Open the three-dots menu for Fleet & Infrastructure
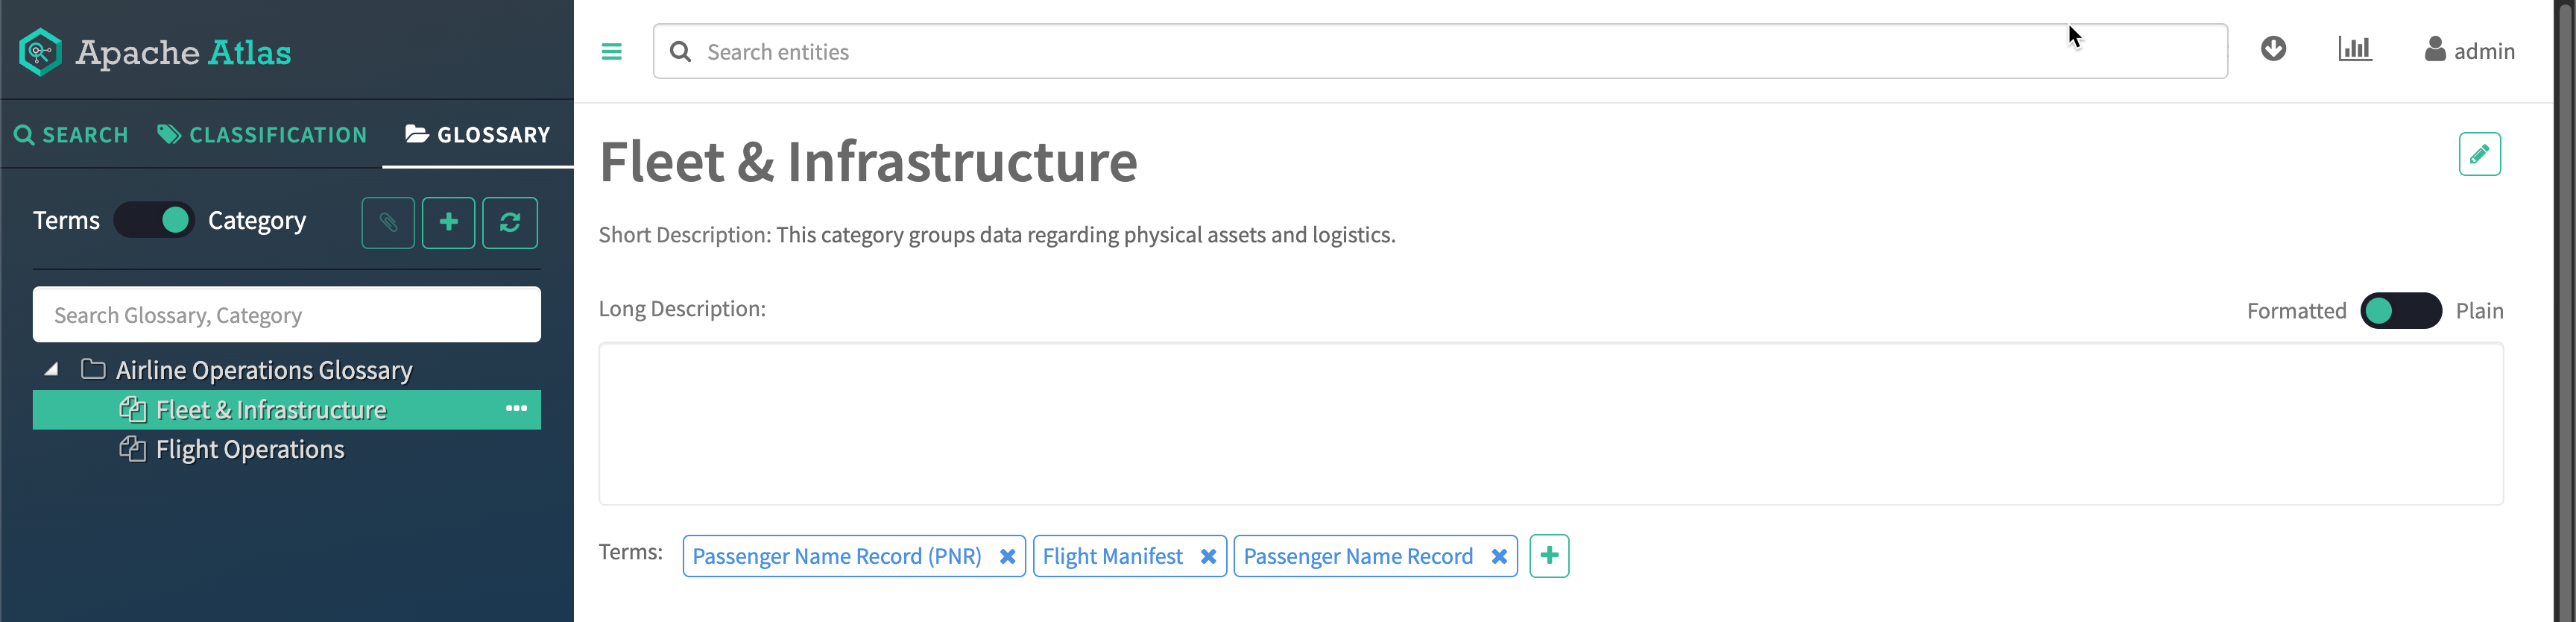The image size is (2576, 622). [x=516, y=409]
